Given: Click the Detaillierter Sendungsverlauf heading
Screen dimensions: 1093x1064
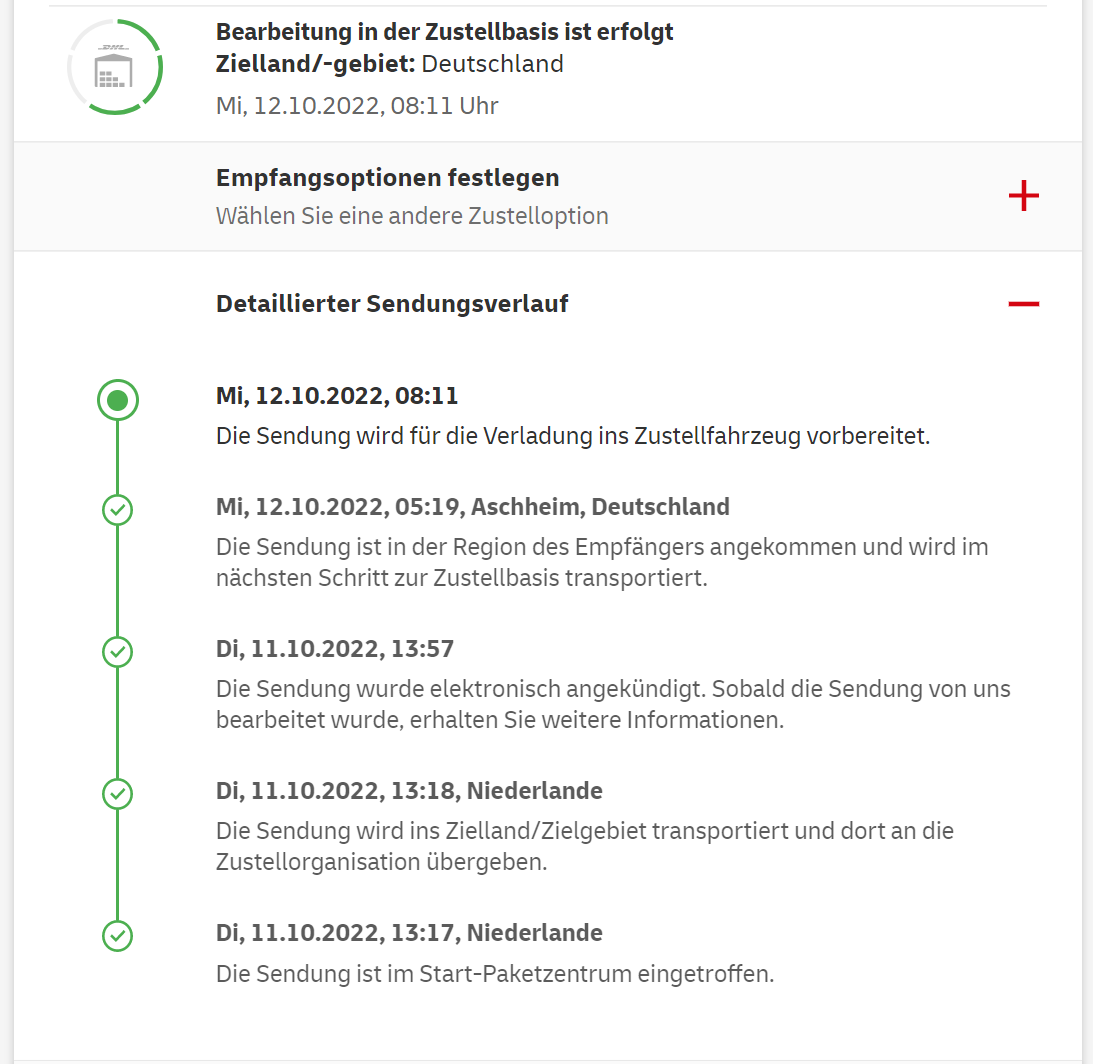Looking at the screenshot, I should click(x=392, y=304).
